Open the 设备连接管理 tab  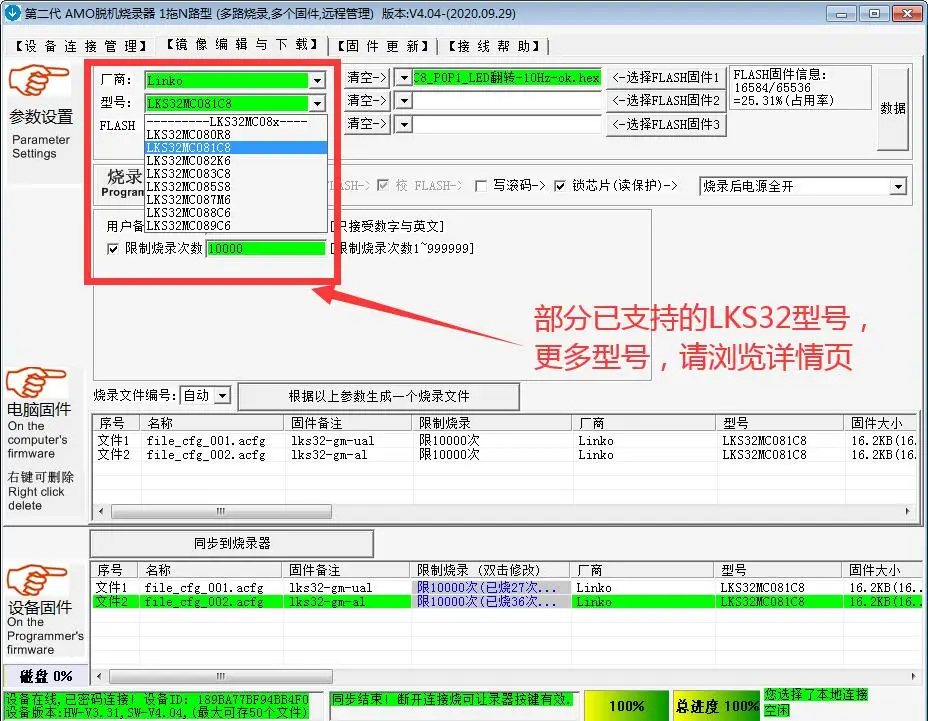(x=81, y=46)
